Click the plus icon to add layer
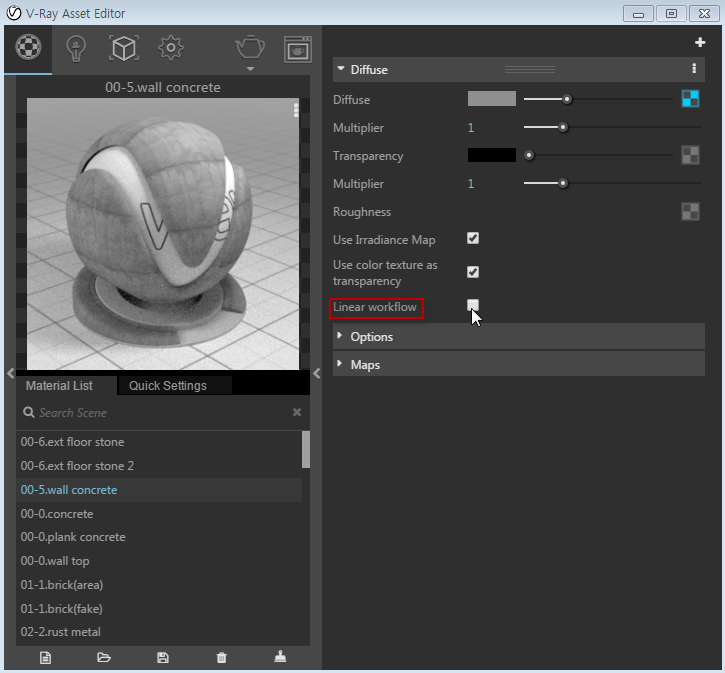This screenshot has height=673, width=725. (x=700, y=43)
